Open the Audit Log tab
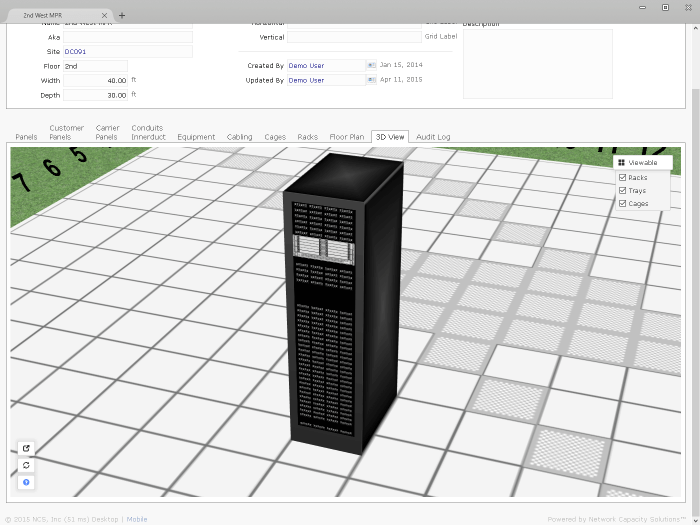 coord(433,137)
